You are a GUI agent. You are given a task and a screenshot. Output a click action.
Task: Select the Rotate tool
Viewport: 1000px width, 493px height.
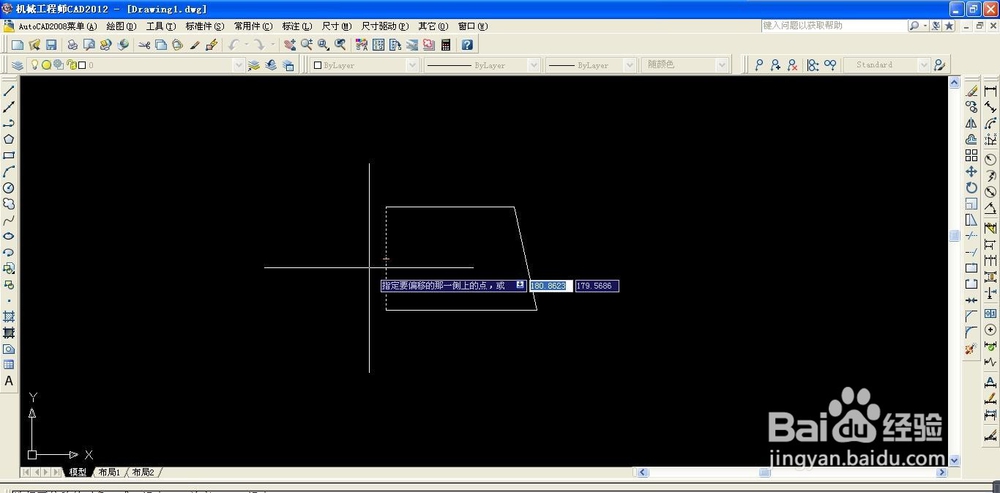click(x=971, y=188)
